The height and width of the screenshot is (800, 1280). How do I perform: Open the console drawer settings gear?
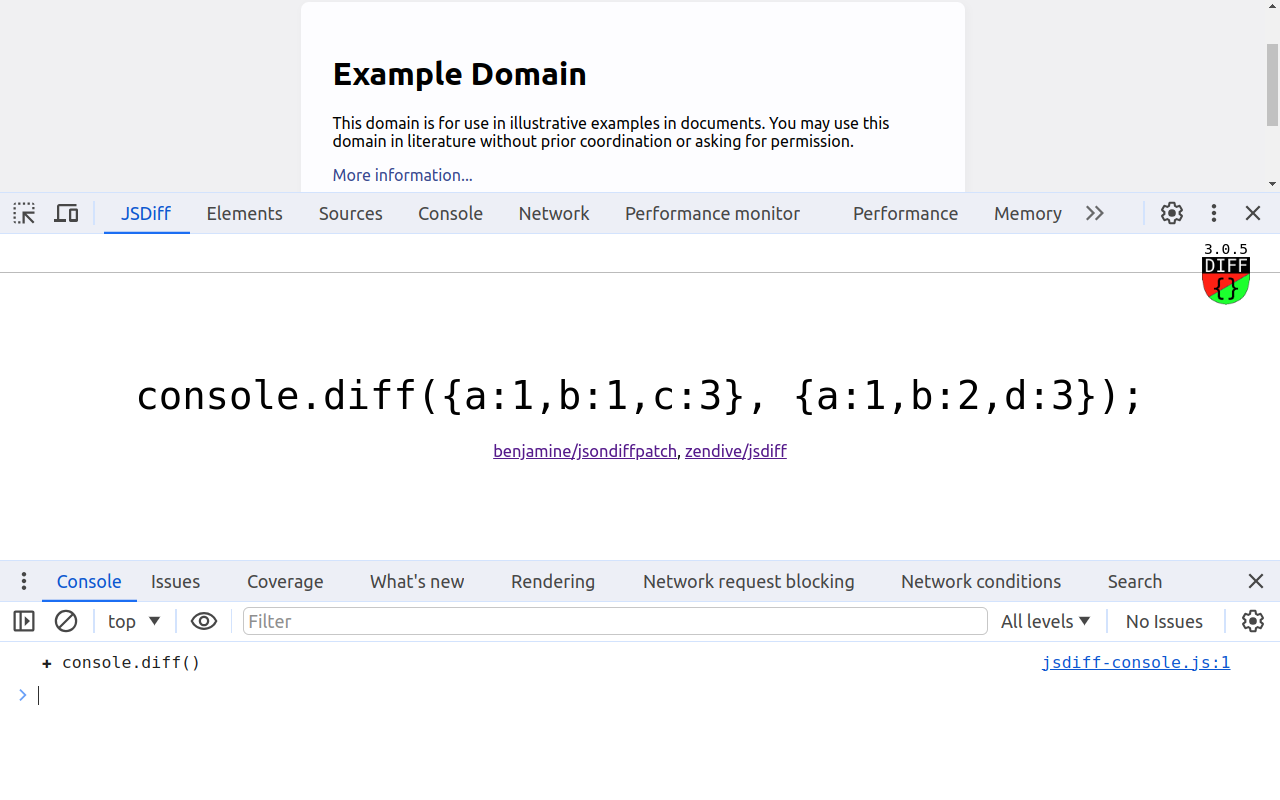point(1253,621)
